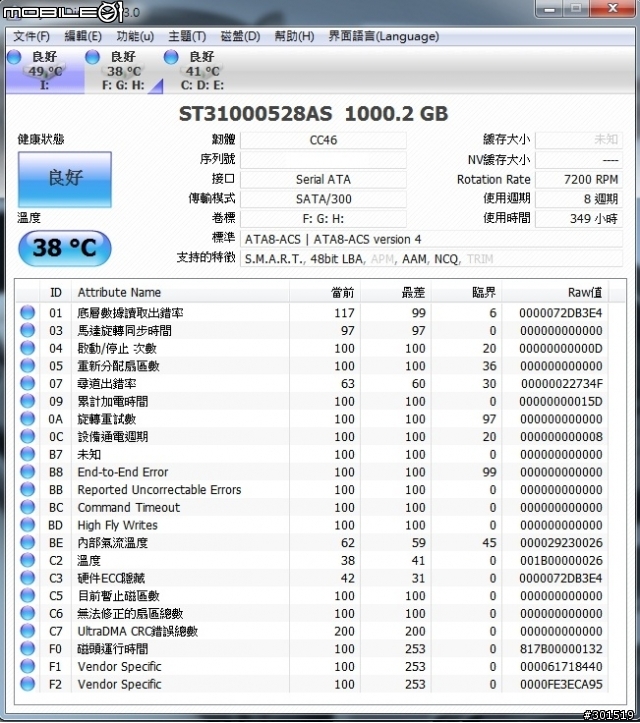Click the status orb for attribute 01
640x723 pixels.
(x=28, y=313)
